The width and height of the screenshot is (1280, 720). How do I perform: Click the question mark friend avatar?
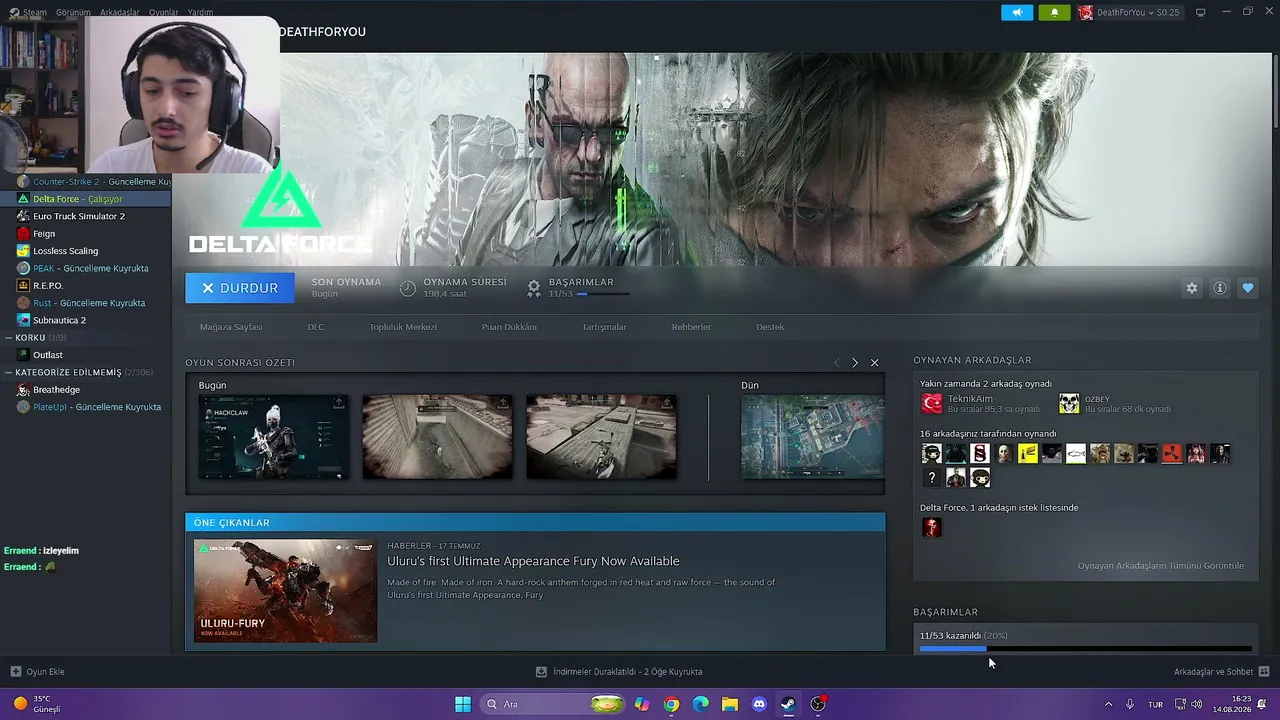coord(931,478)
